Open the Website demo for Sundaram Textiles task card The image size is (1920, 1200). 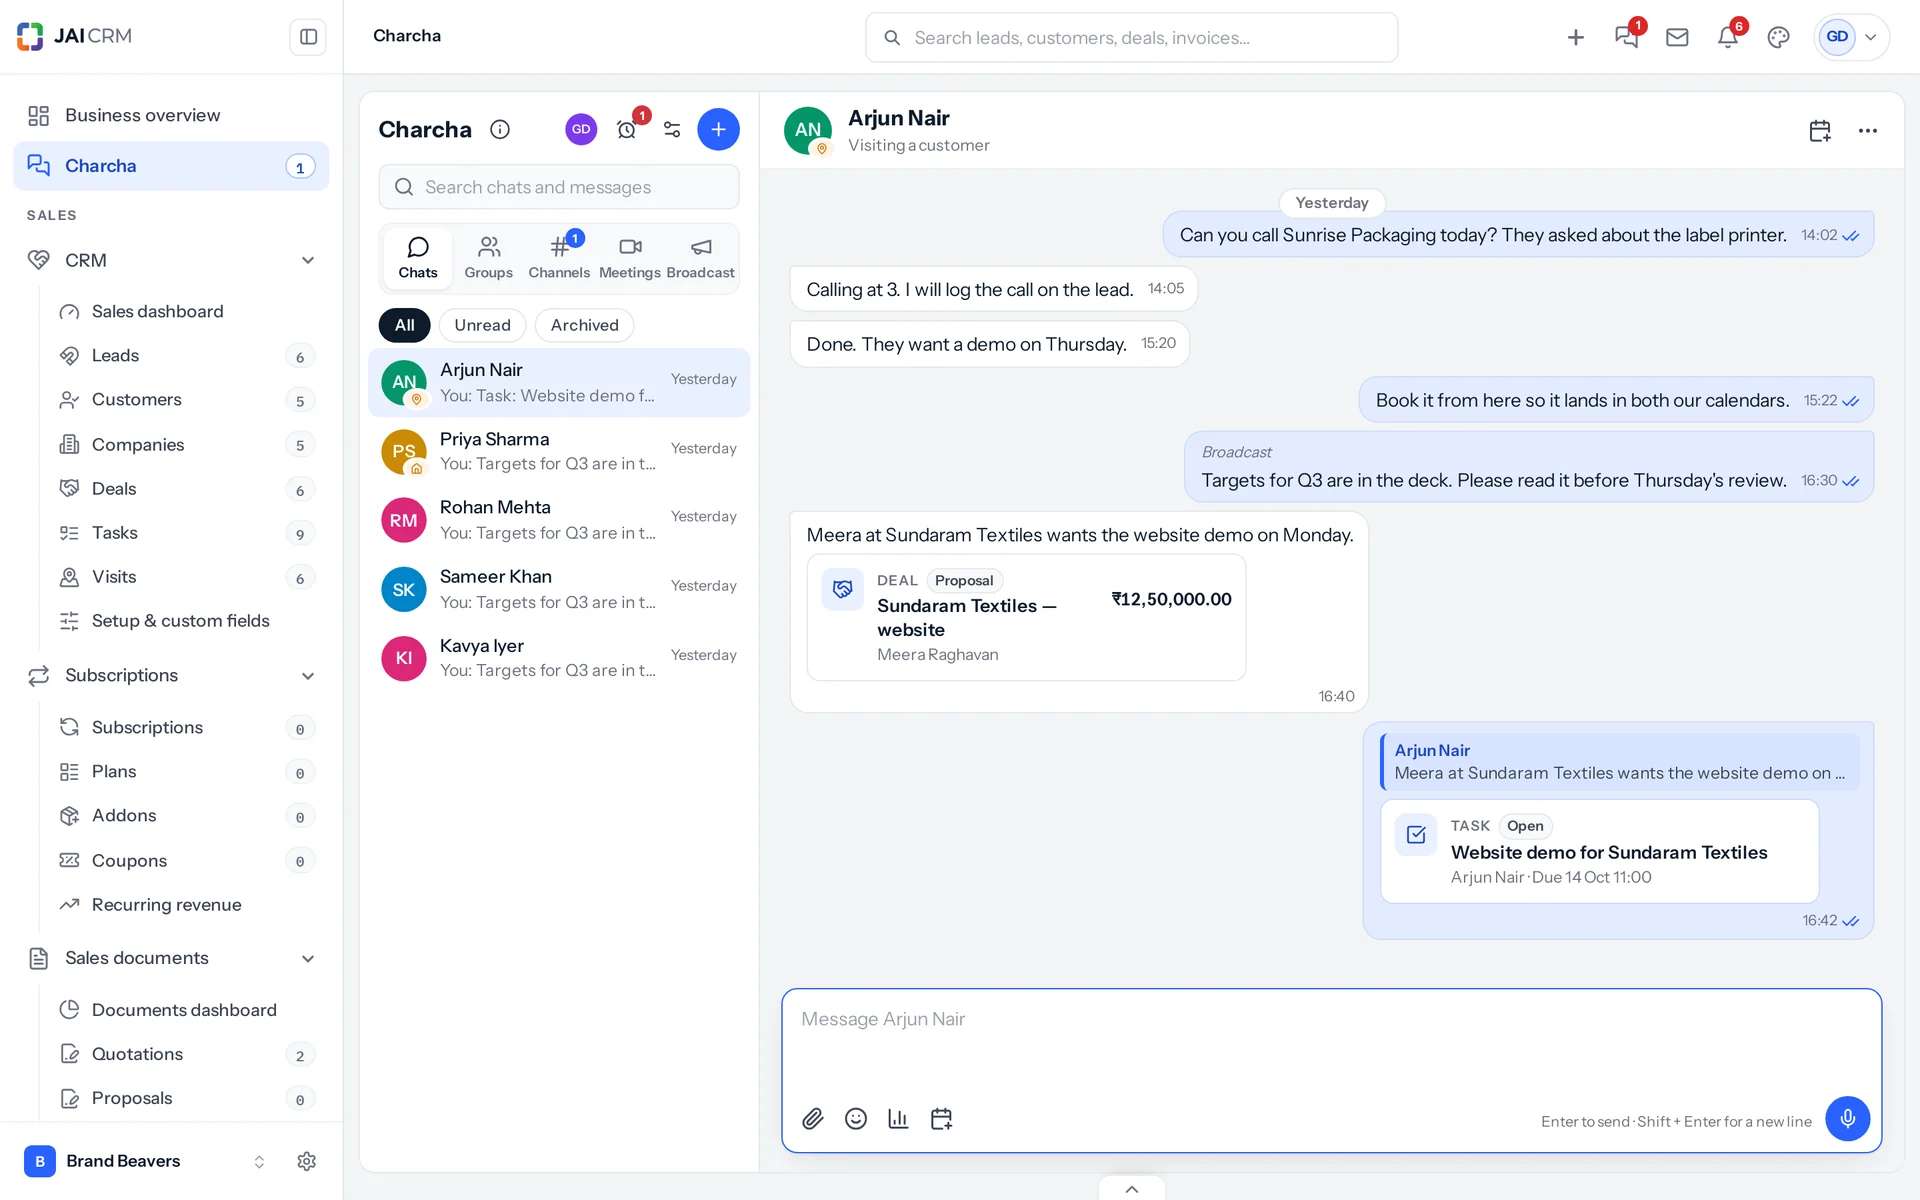click(x=1600, y=852)
